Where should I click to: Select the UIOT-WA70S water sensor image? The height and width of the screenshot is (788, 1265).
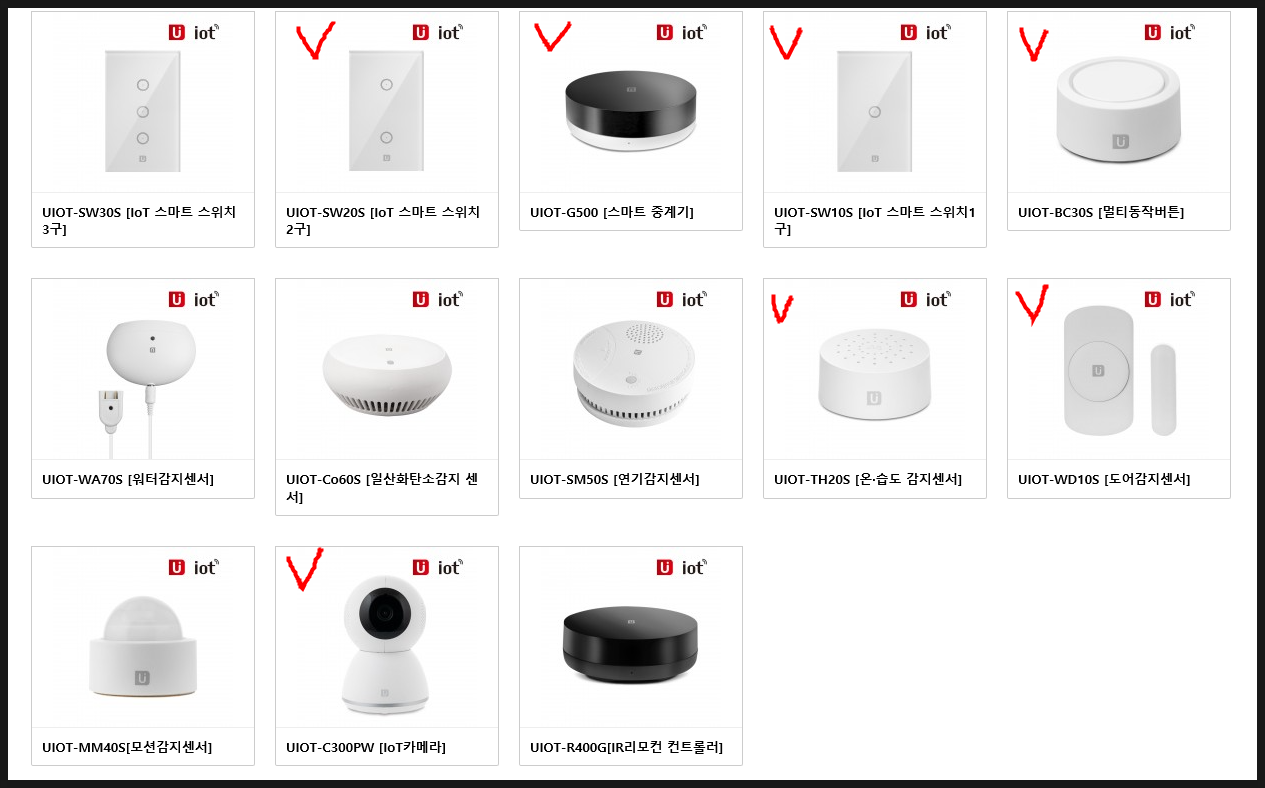point(143,370)
